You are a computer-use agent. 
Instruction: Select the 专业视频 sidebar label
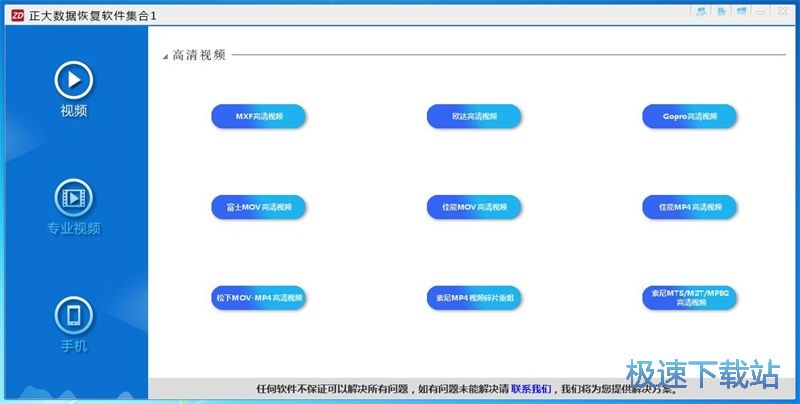tap(74, 228)
